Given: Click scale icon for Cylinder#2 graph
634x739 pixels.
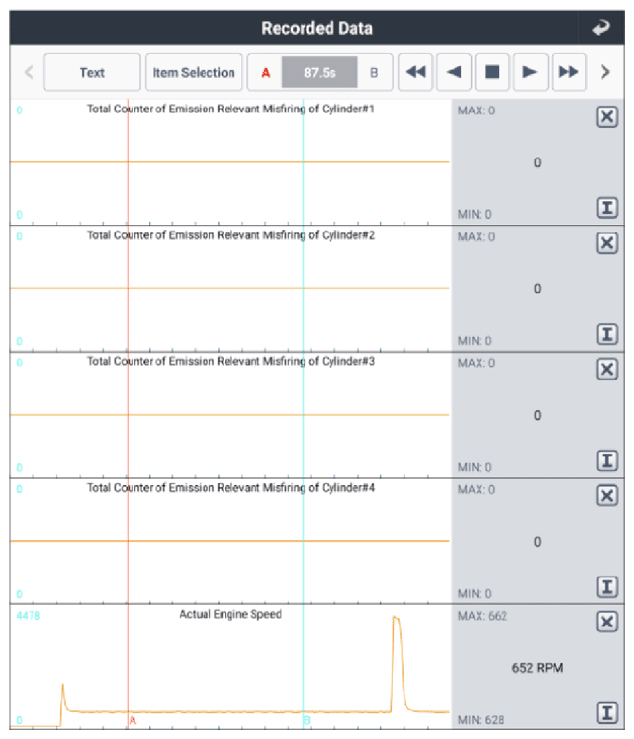Looking at the screenshot, I should [x=607, y=334].
